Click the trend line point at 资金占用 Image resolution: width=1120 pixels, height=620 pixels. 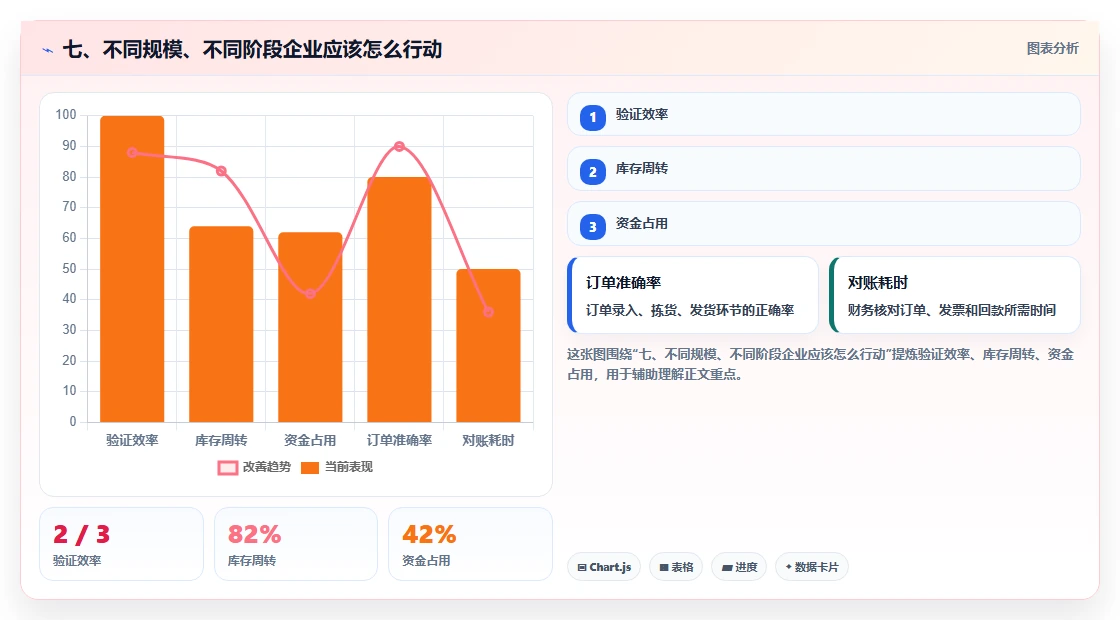[x=310, y=294]
